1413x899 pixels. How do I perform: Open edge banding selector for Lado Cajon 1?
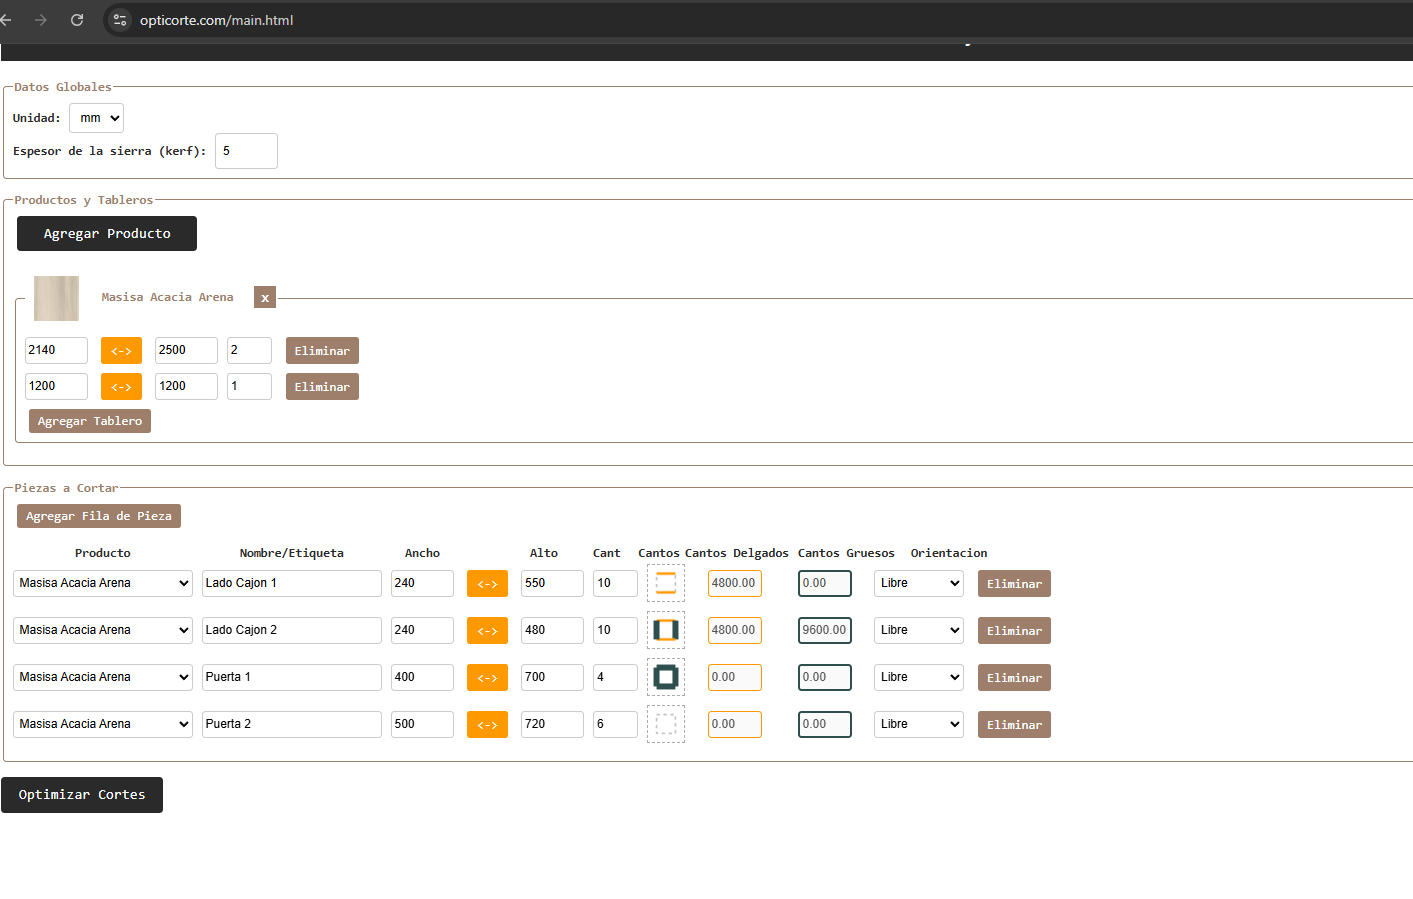click(x=666, y=583)
